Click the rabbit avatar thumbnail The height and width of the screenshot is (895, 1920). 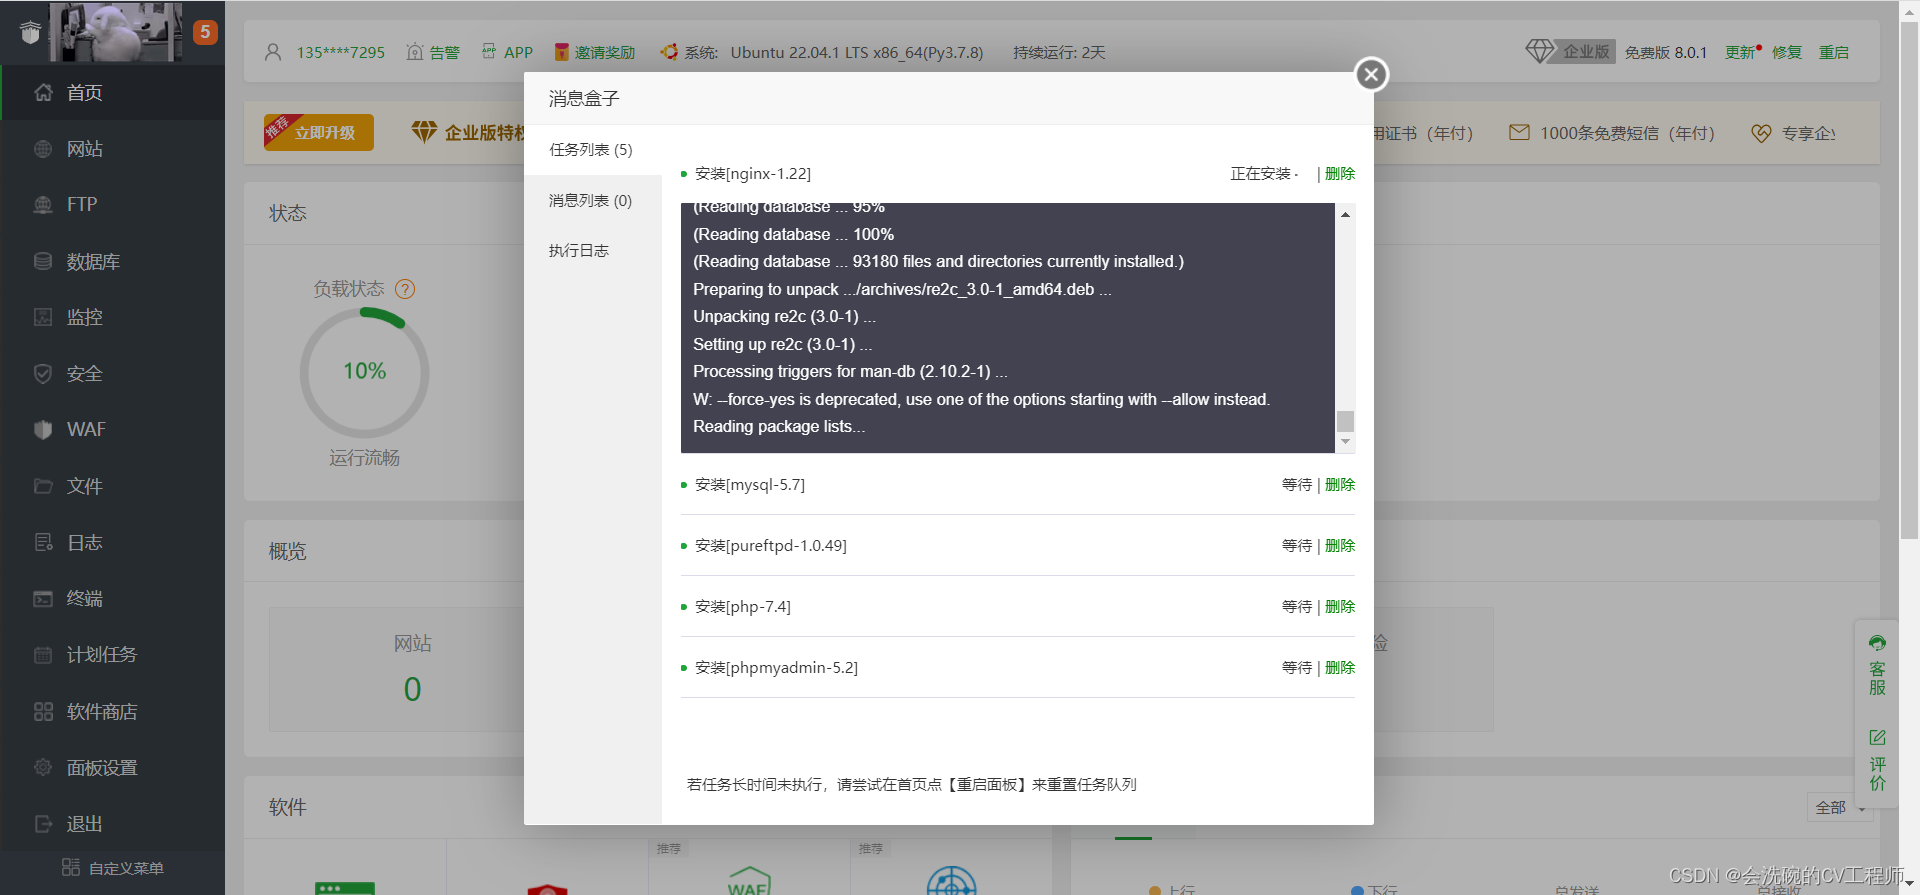tap(116, 32)
